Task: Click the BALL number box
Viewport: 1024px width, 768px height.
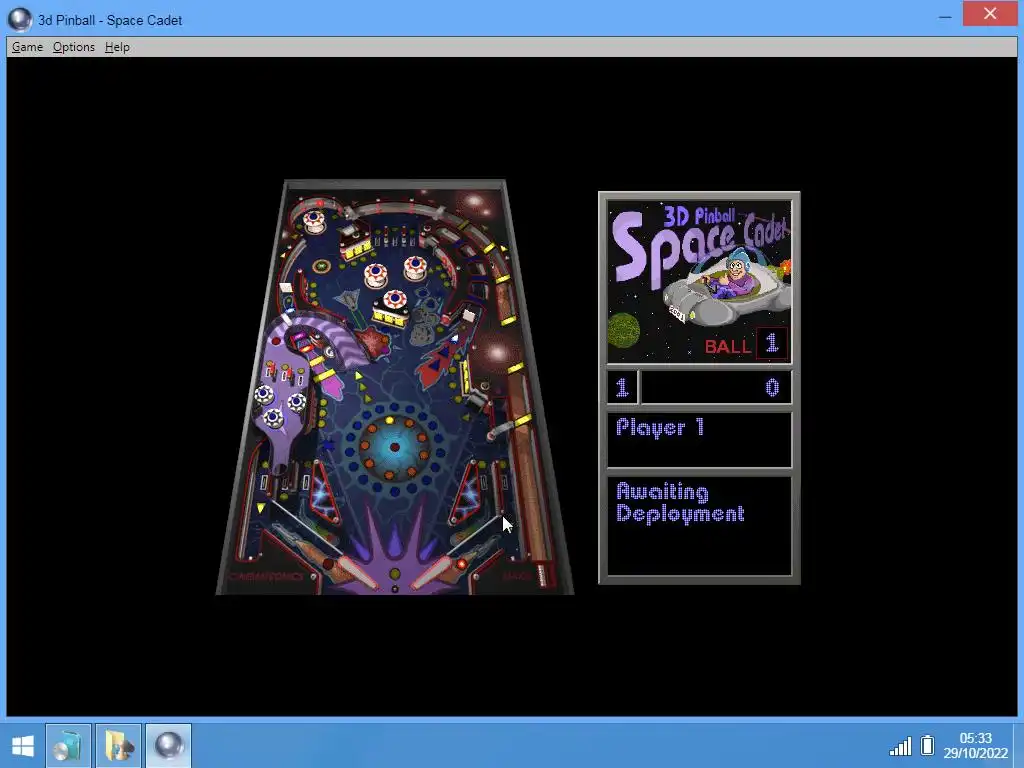Action: [x=771, y=344]
